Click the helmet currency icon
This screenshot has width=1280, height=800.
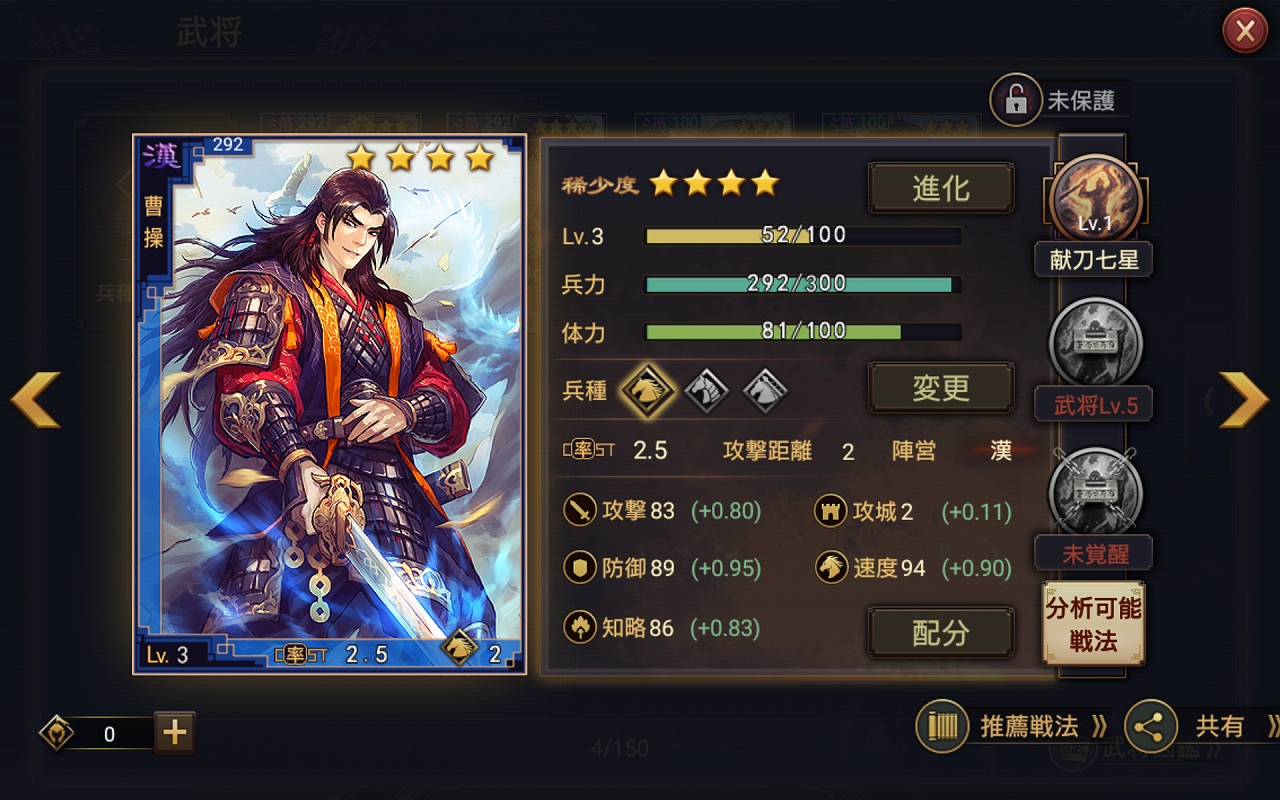coord(57,733)
